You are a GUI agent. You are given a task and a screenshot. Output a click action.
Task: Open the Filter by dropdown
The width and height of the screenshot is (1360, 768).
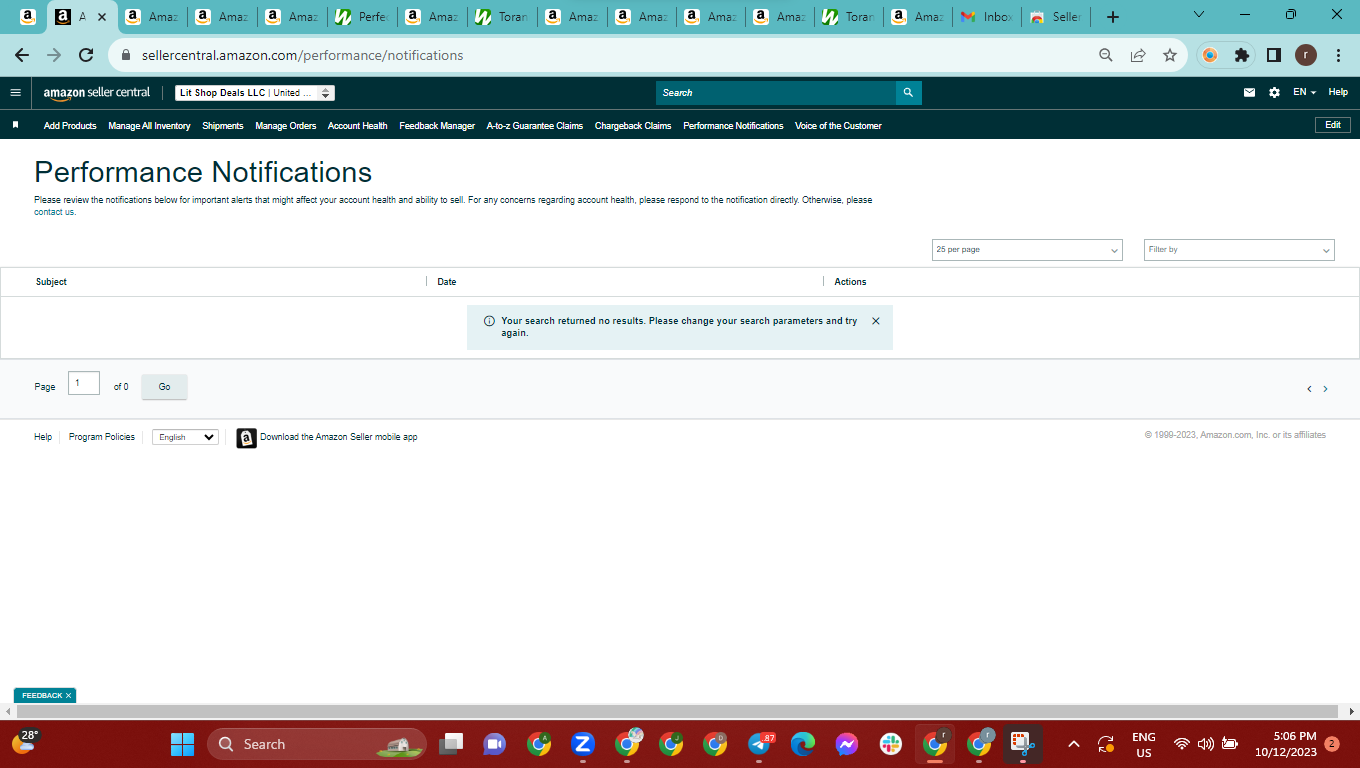pos(1239,250)
